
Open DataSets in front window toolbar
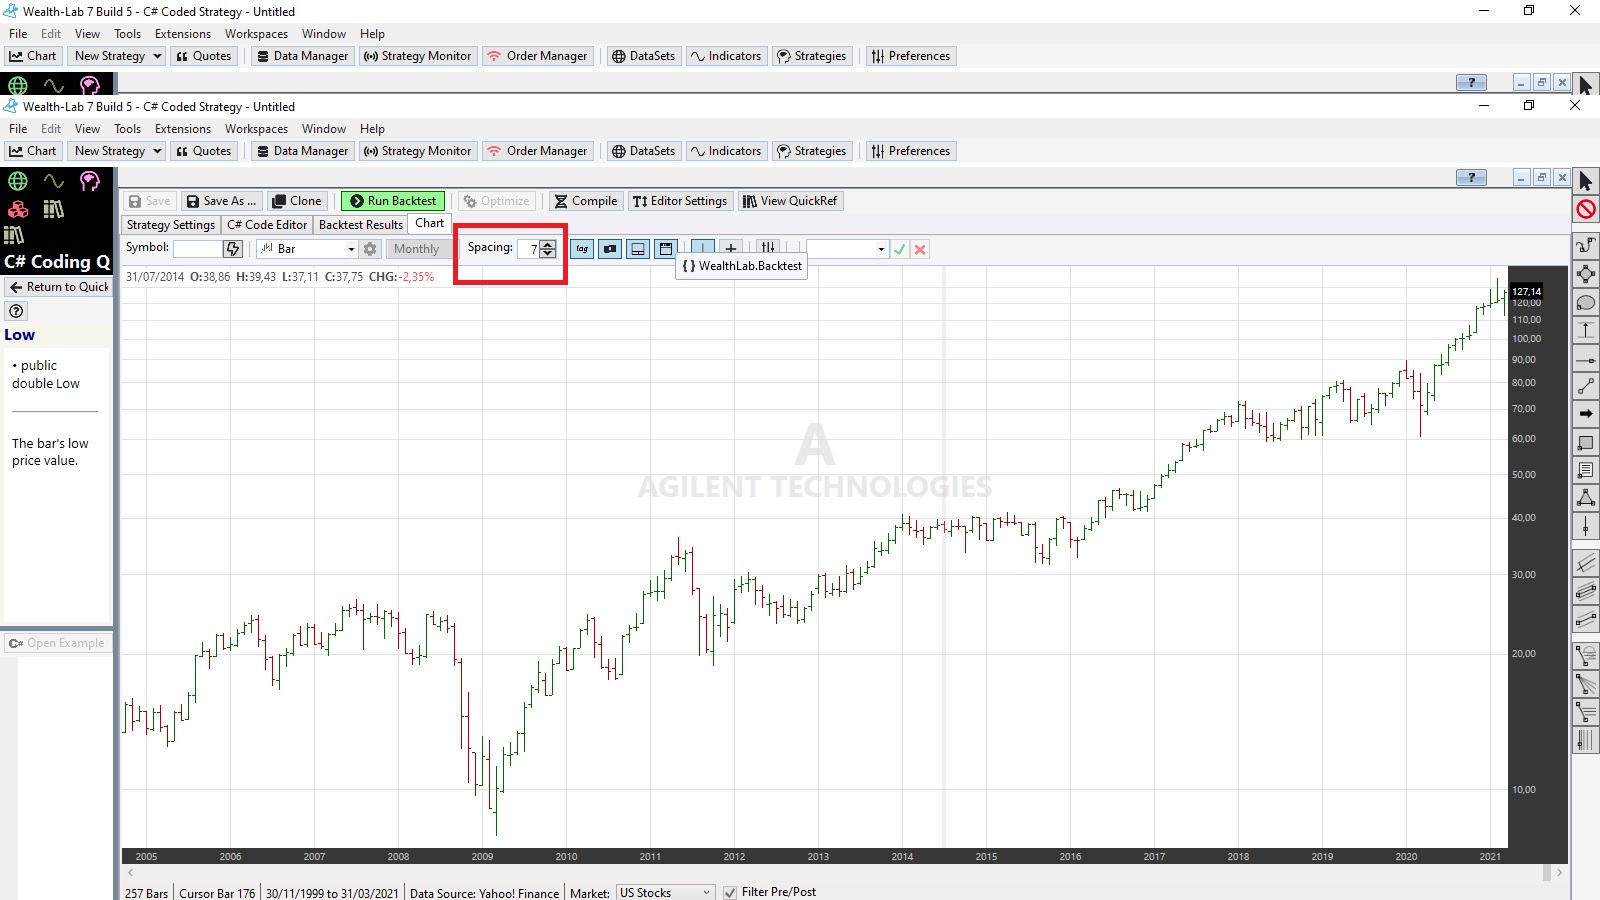click(643, 151)
